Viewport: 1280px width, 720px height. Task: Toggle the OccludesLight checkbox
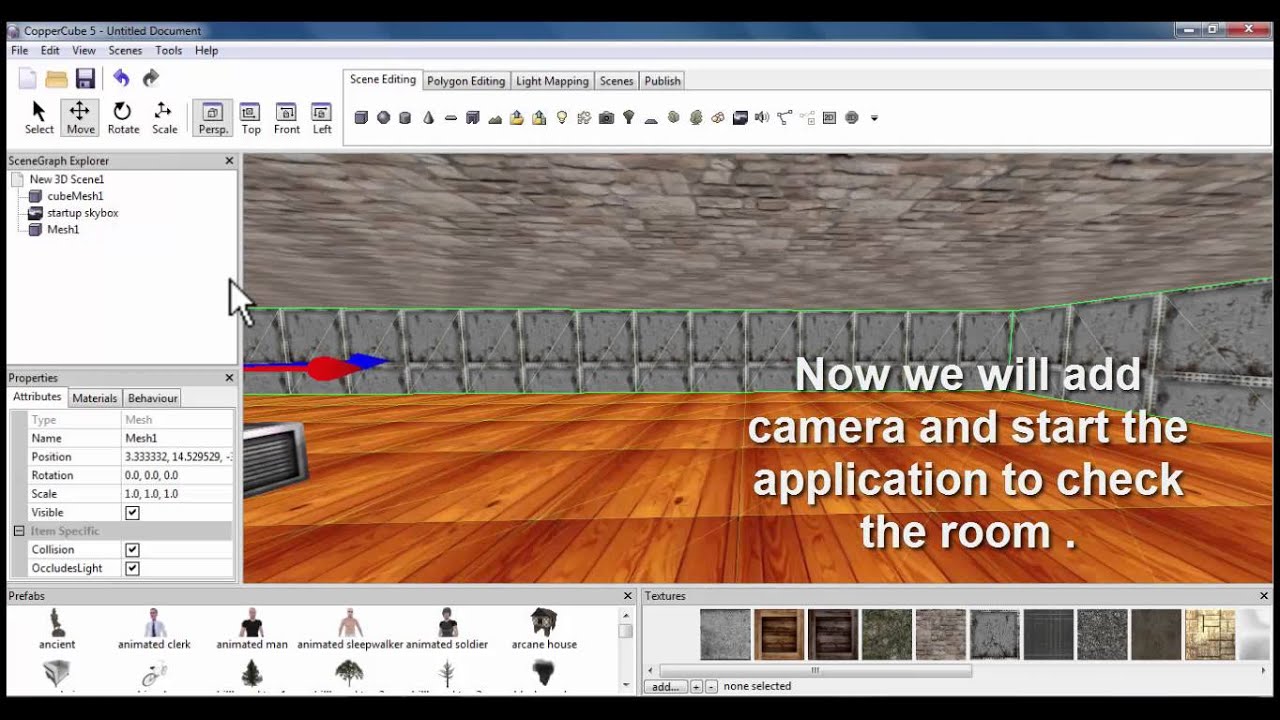point(132,568)
